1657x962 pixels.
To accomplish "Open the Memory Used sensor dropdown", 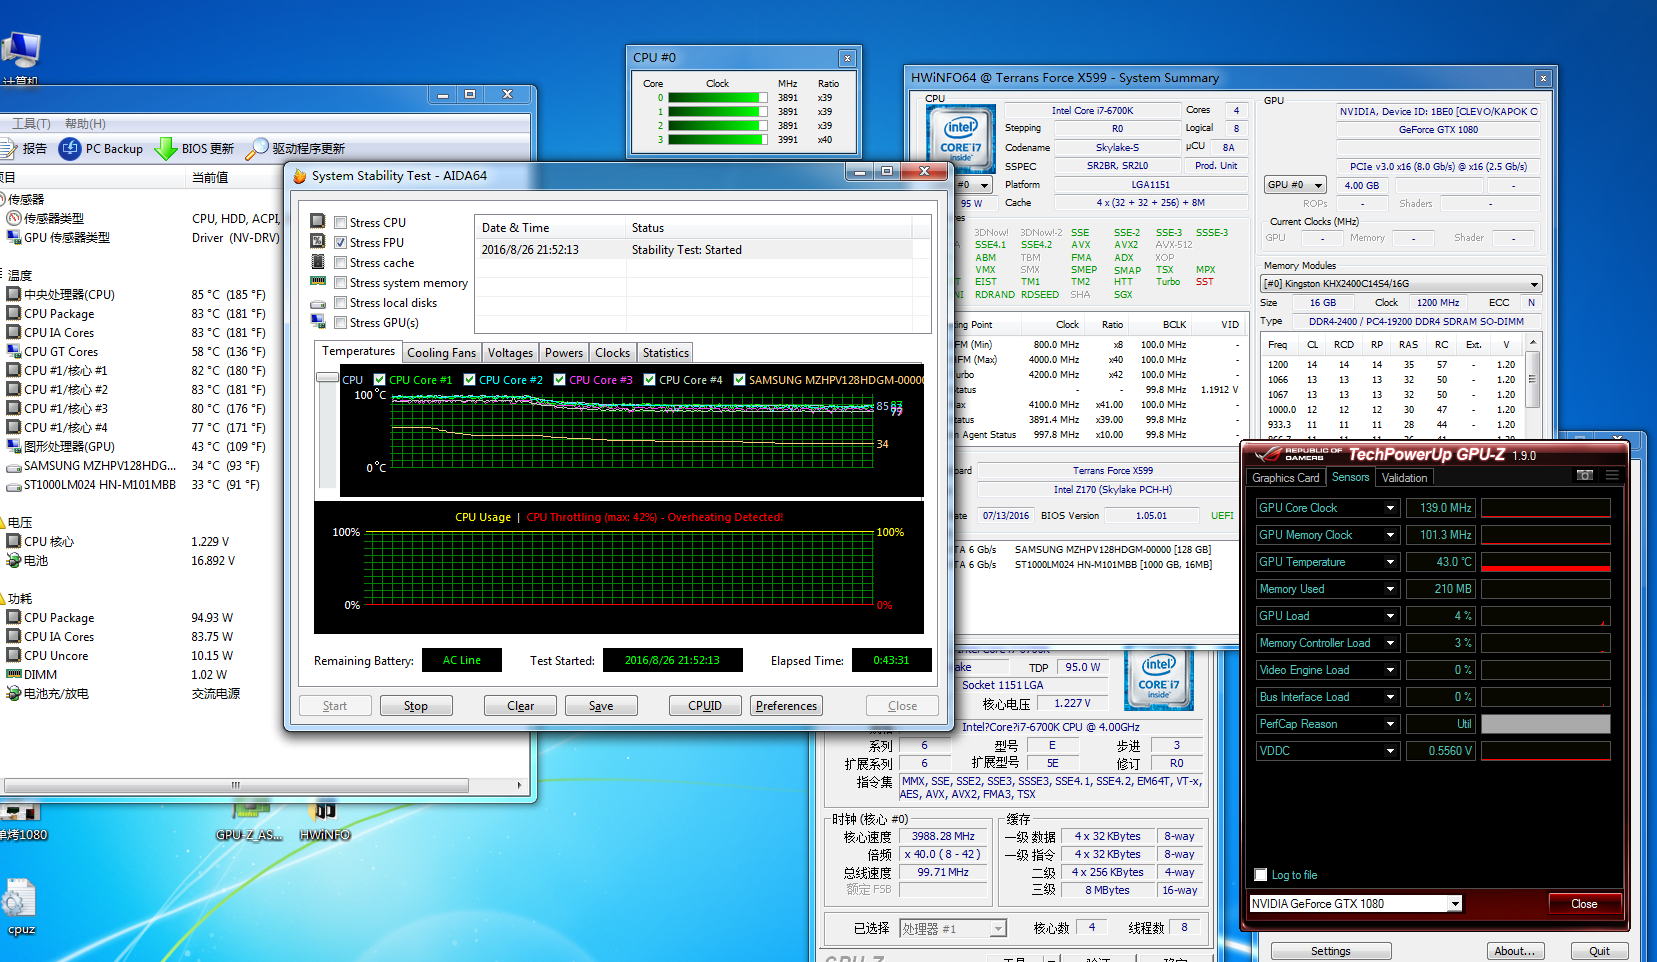I will [1390, 589].
